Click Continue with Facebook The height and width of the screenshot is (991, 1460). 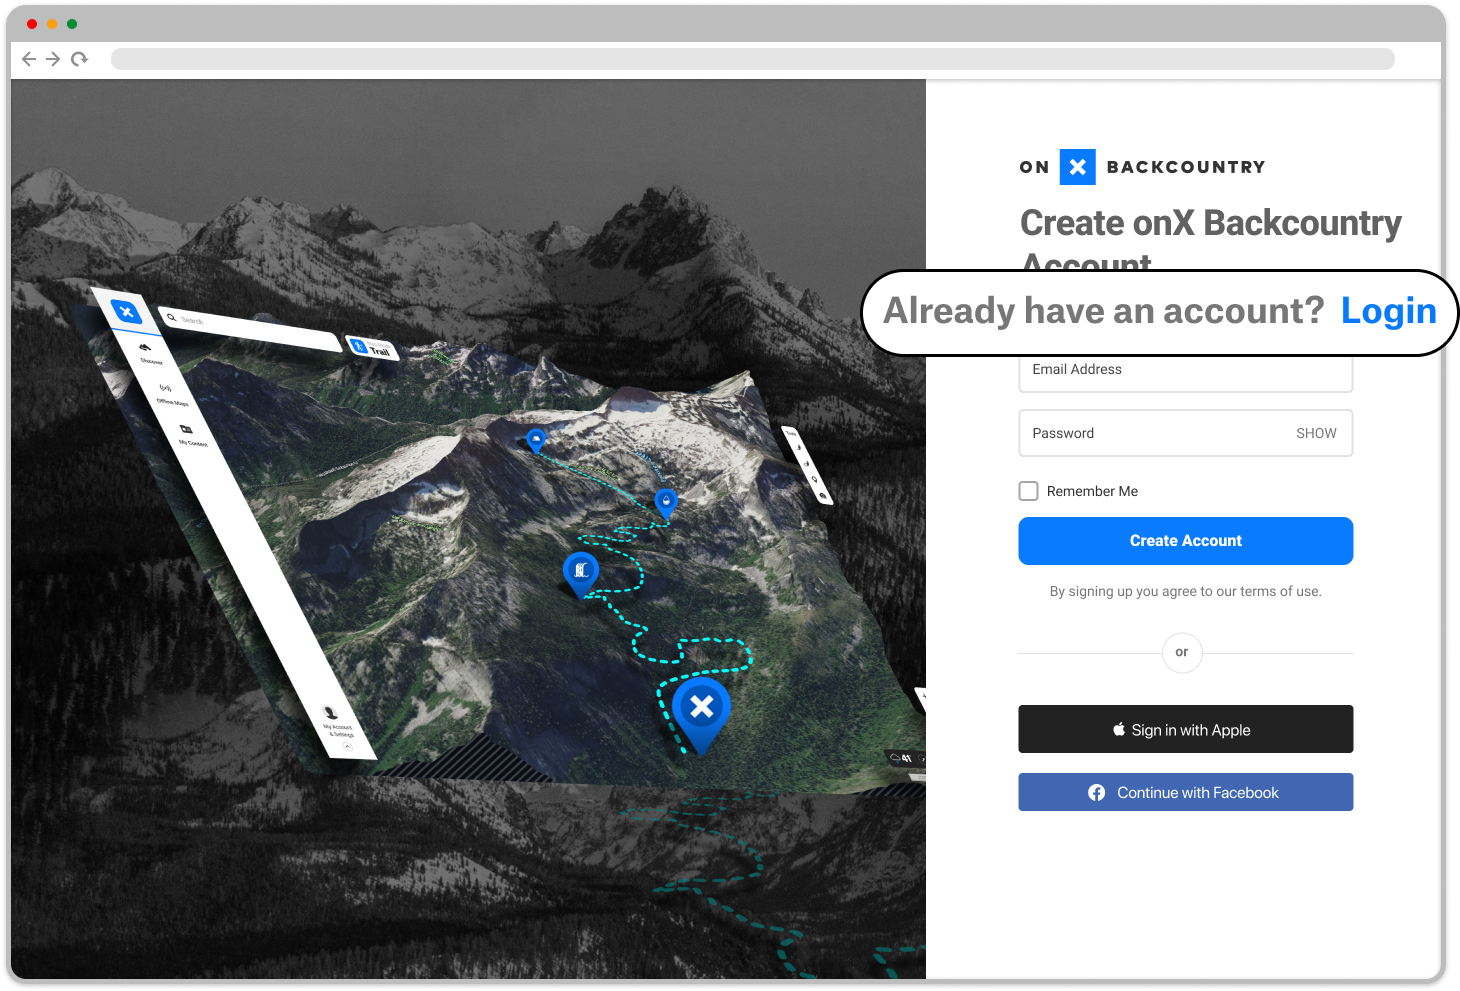coord(1185,792)
